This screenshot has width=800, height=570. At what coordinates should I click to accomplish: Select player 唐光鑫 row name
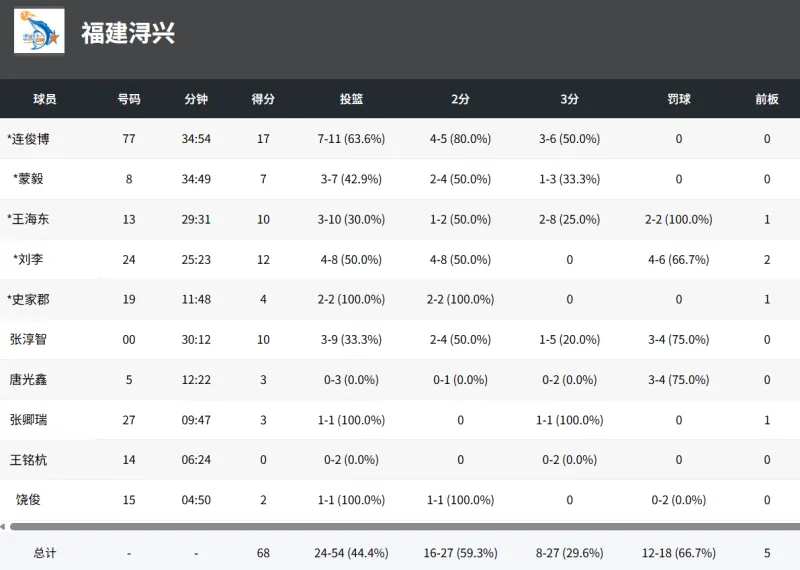coord(28,379)
